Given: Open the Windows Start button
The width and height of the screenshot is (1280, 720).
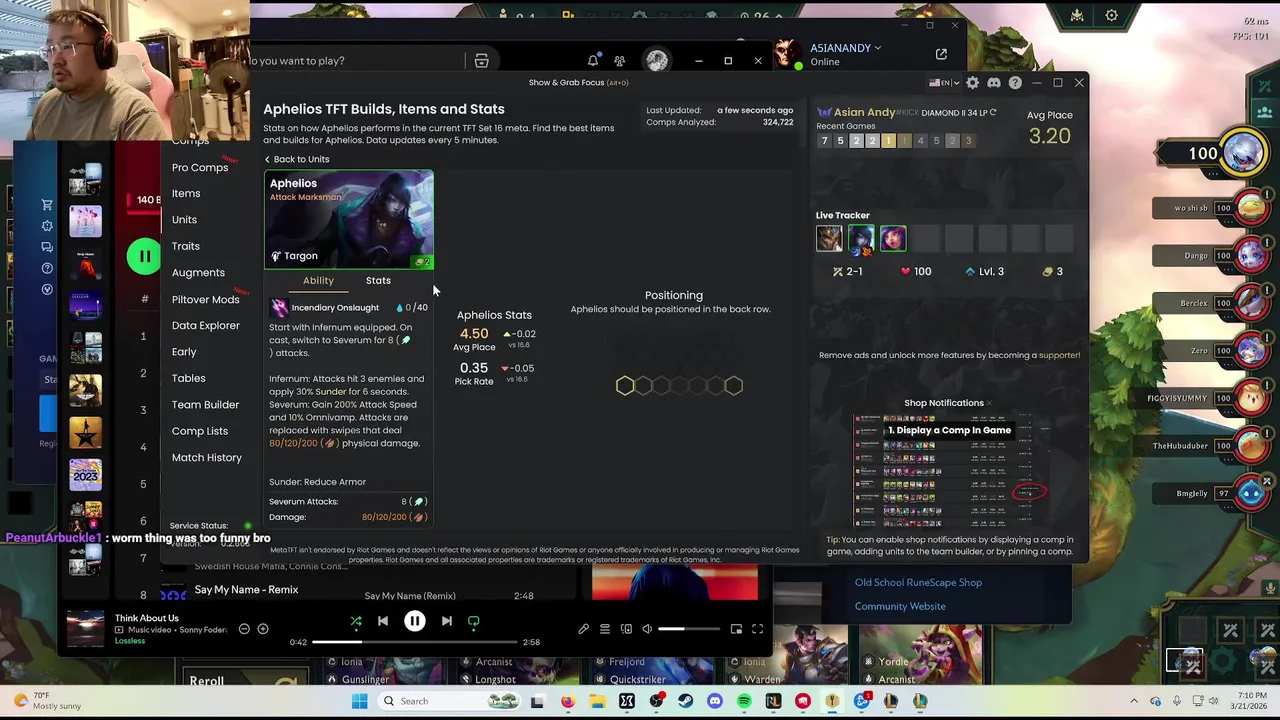Looking at the screenshot, I should 360,701.
